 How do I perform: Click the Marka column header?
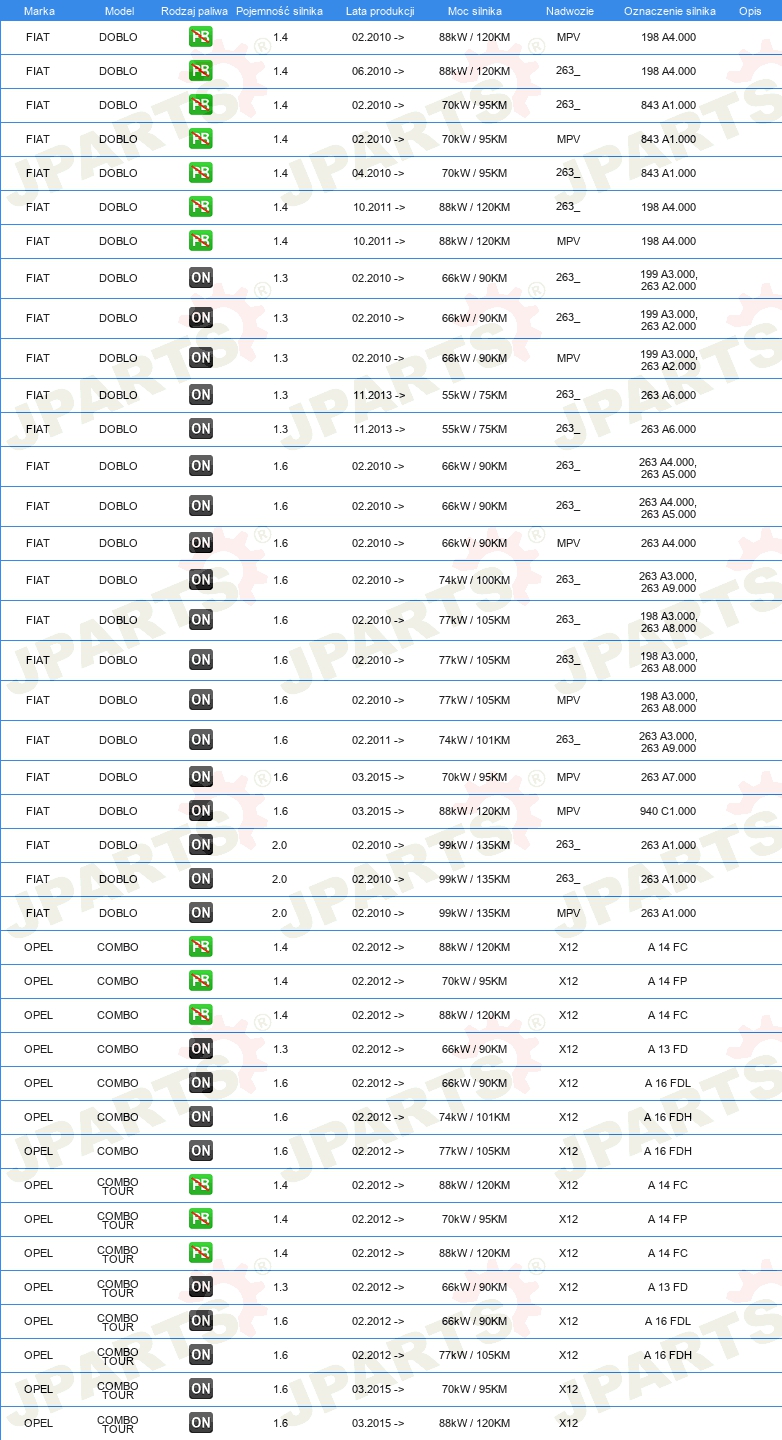(x=39, y=11)
